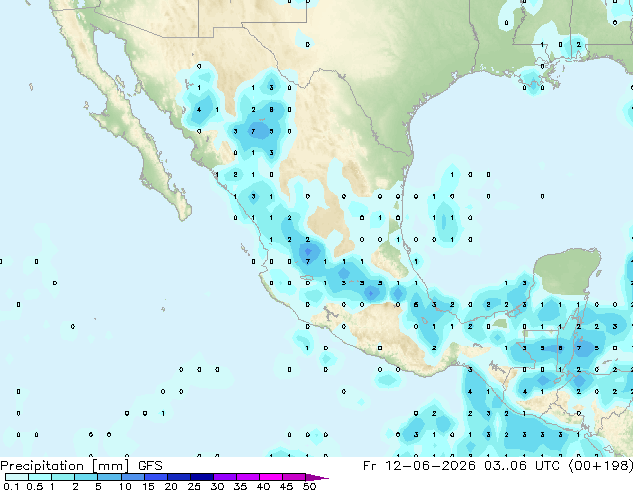Image resolution: width=634 pixels, height=490 pixels.
Task: Click the '0.5' legend scale label
Action: pos(34,486)
